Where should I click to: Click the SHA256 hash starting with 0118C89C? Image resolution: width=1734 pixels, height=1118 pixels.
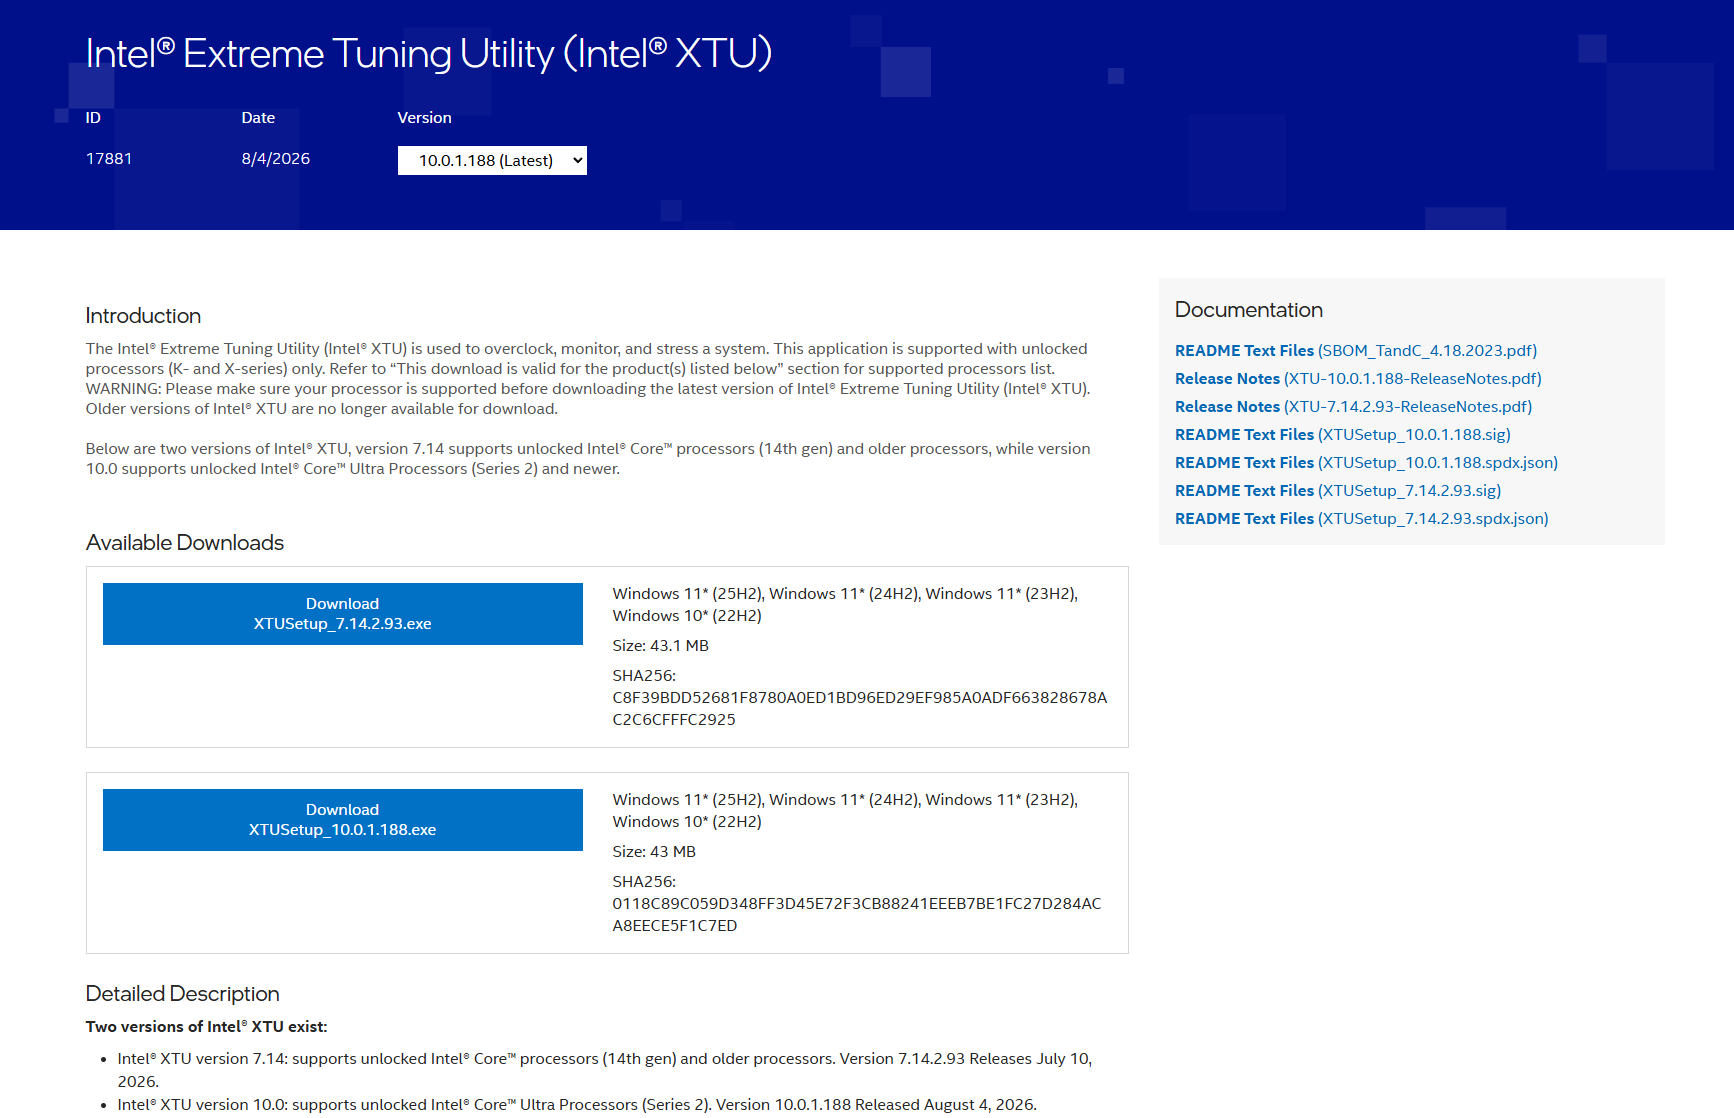click(857, 915)
